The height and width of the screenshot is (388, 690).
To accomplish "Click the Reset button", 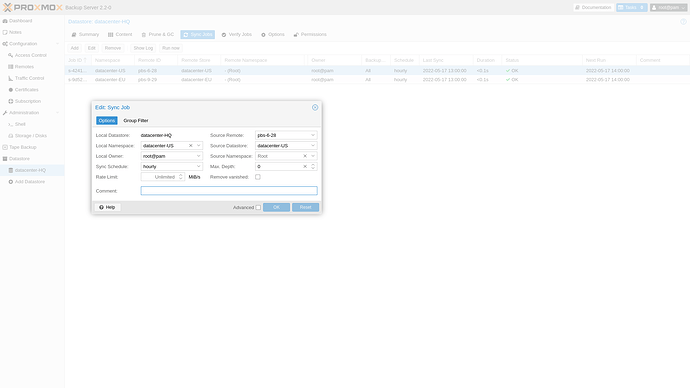I will [305, 207].
